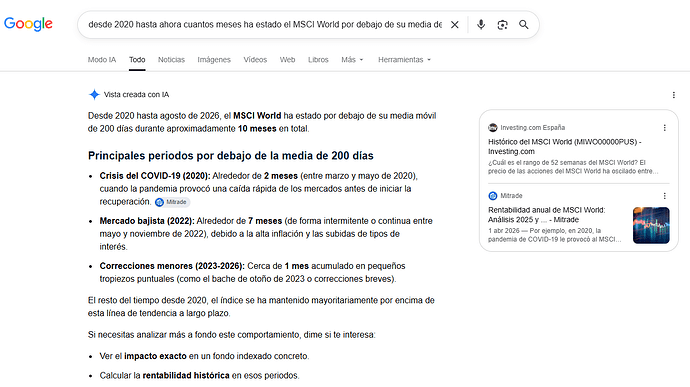This screenshot has height=387, width=690.
Task: Click the Mitrade citation chip
Action: [x=172, y=202]
